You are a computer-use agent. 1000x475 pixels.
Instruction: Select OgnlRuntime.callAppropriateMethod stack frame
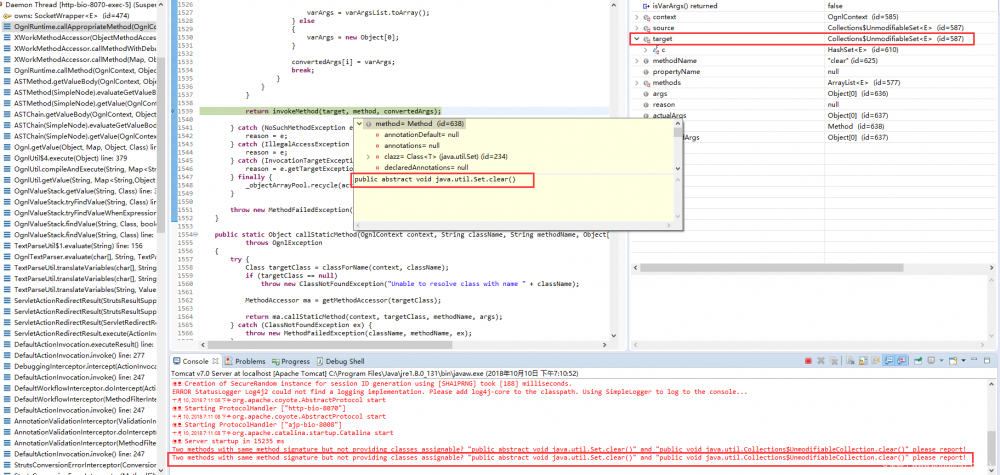pyautogui.click(x=80, y=27)
